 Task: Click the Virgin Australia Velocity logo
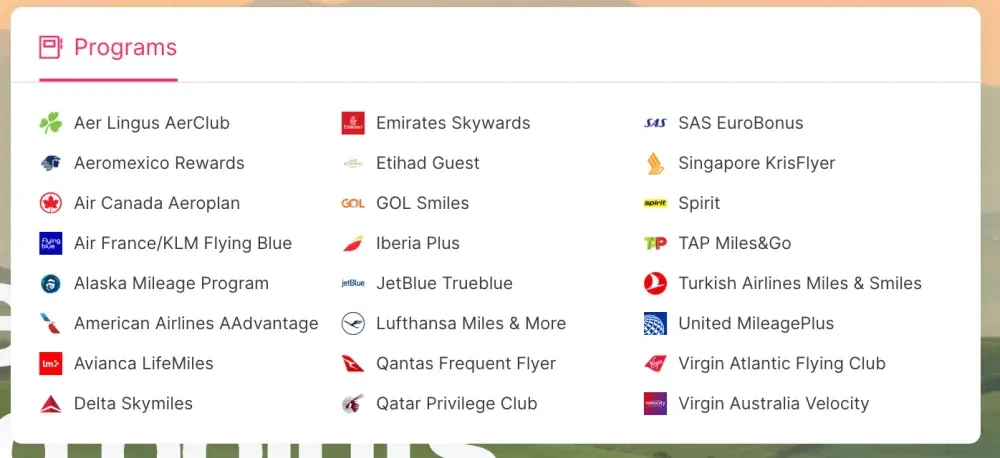coord(655,403)
